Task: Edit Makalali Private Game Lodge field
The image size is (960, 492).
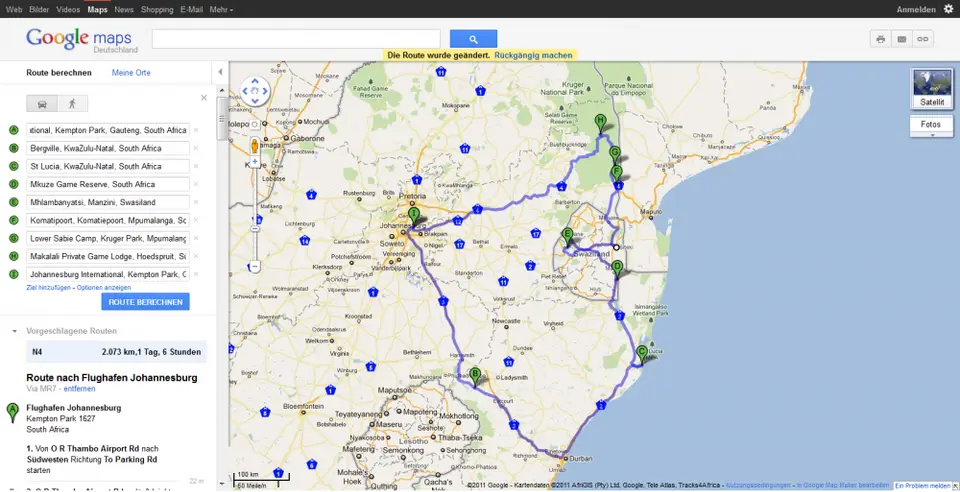Action: pyautogui.click(x=108, y=256)
